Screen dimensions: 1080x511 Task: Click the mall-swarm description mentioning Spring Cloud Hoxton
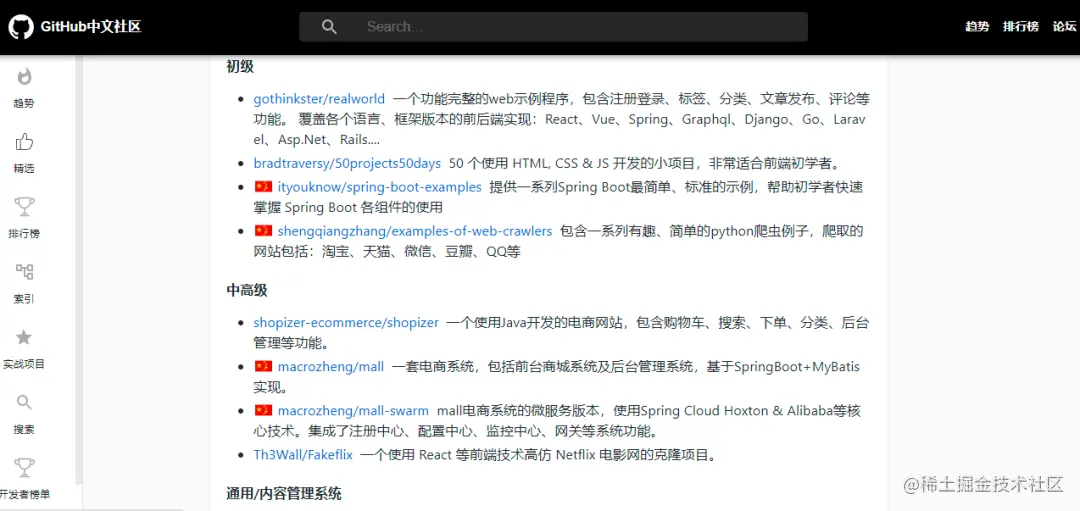[x=557, y=421]
